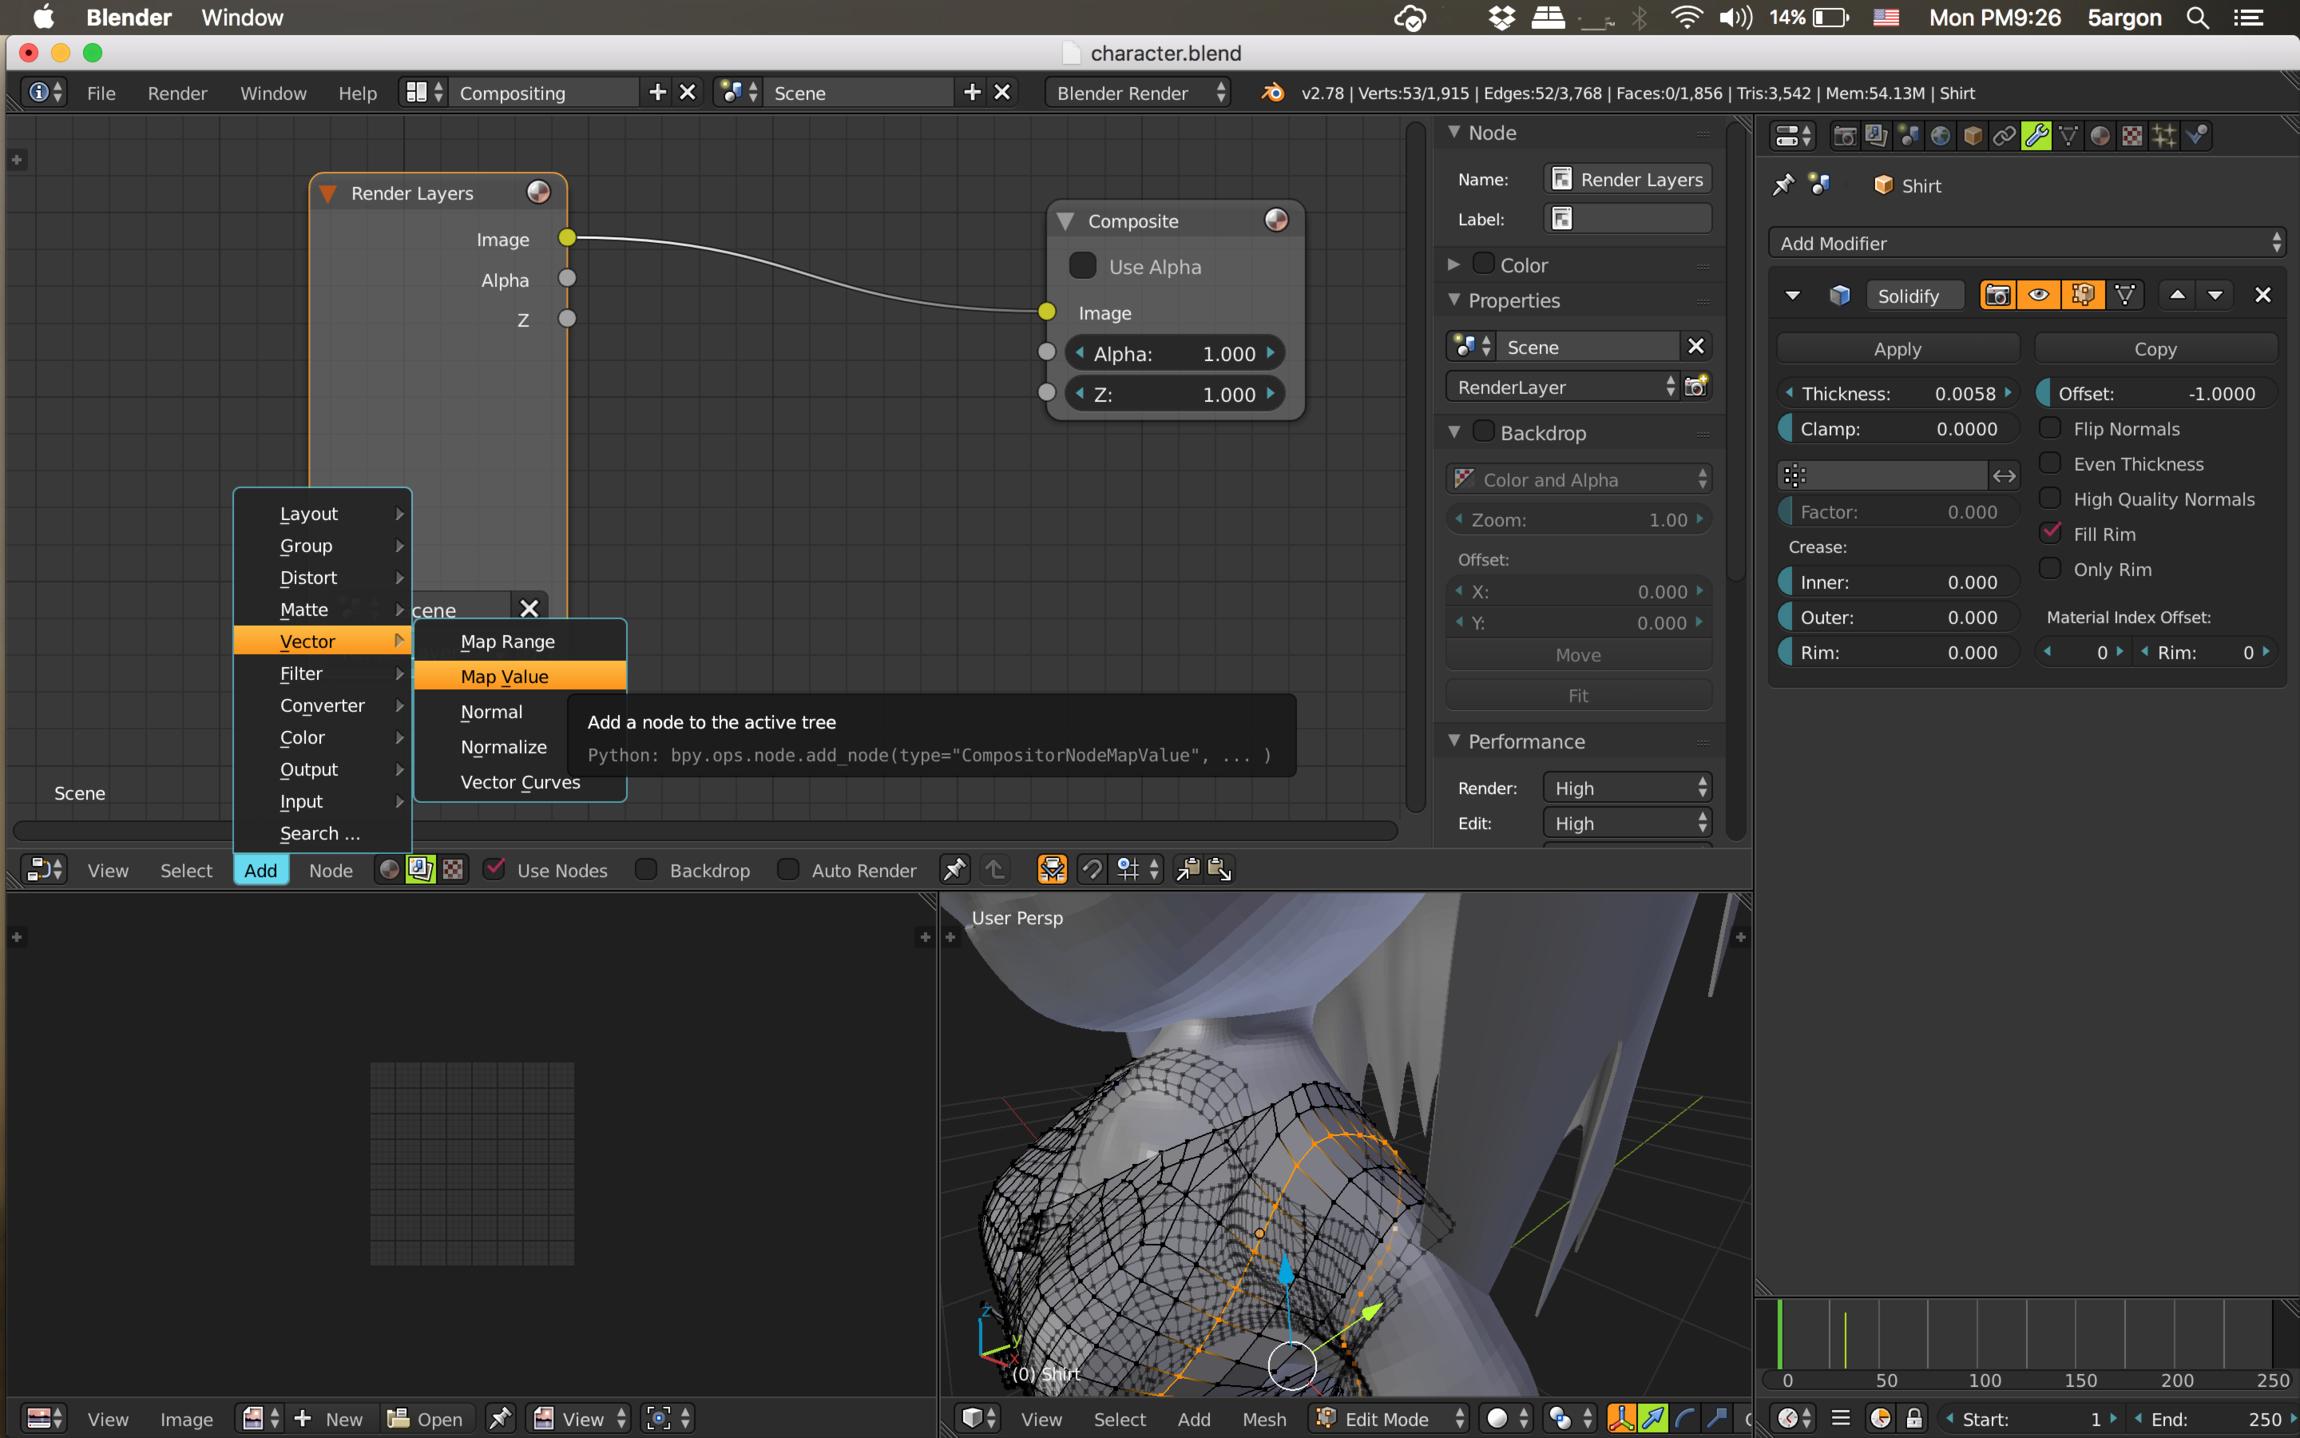Viewport: 2300px width, 1438px height.
Task: Select Map Value node from Vector menu
Action: coord(503,676)
